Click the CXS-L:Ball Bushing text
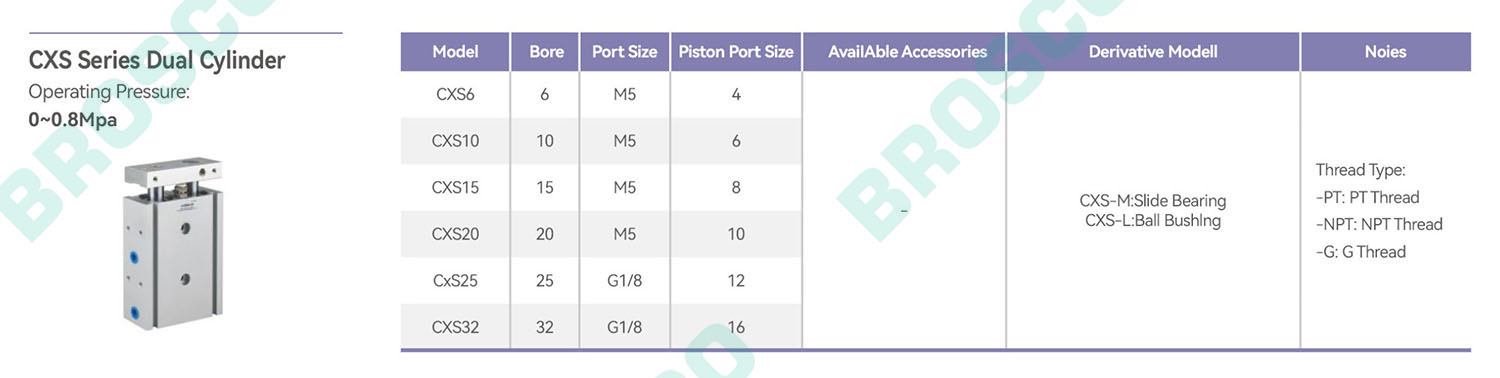The width and height of the screenshot is (1500, 378). pos(1153,221)
